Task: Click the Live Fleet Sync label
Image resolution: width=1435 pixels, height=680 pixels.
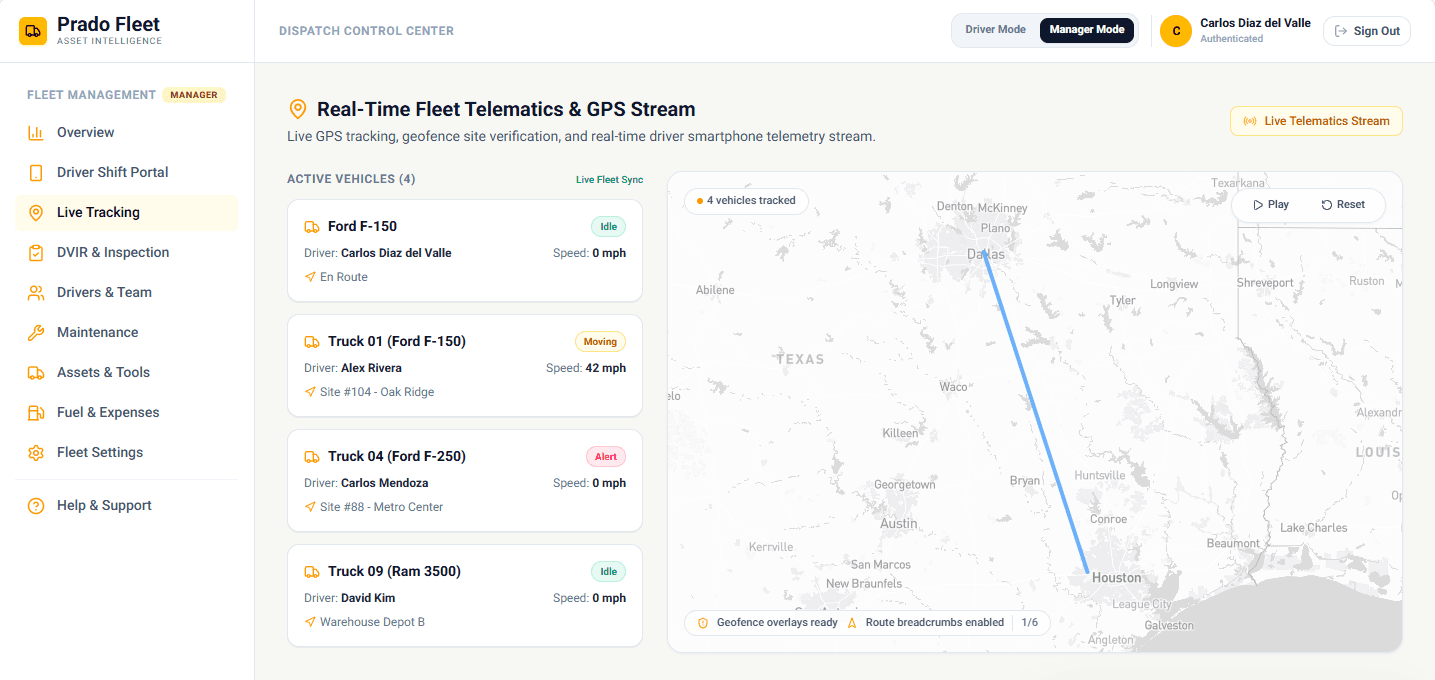Action: click(609, 180)
